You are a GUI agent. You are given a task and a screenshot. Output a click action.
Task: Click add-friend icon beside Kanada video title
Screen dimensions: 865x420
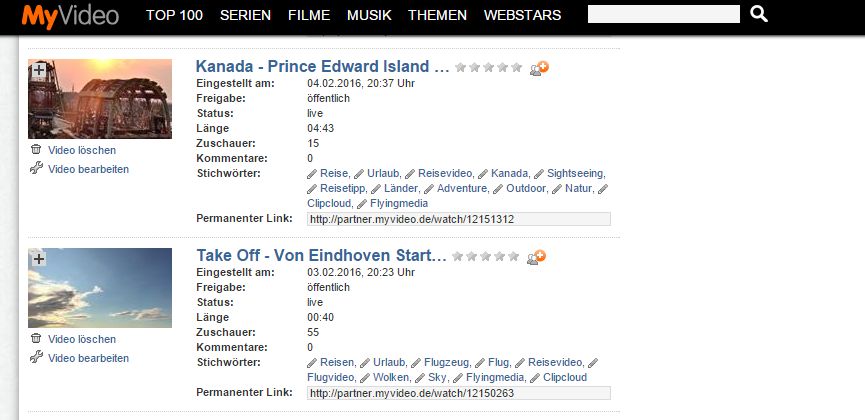(x=540, y=68)
